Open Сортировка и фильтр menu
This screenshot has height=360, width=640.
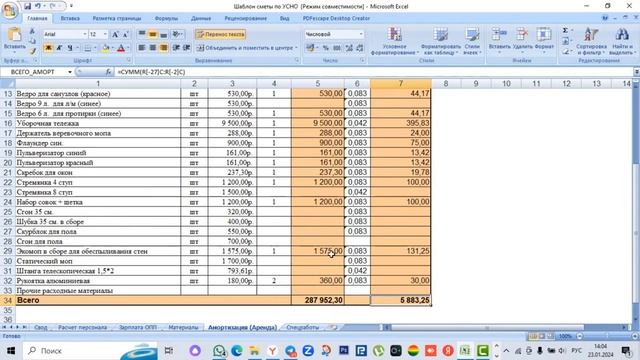(x=591, y=41)
